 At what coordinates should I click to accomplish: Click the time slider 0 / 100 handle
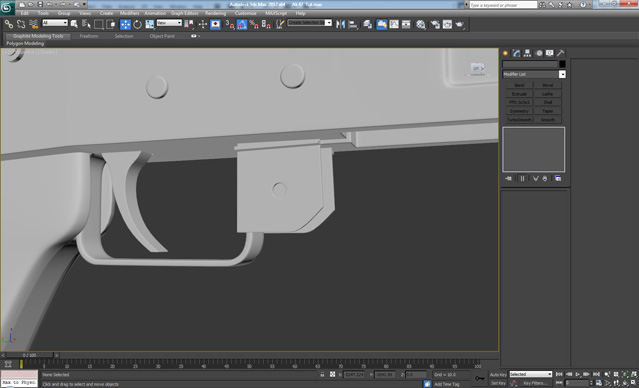pos(29,355)
